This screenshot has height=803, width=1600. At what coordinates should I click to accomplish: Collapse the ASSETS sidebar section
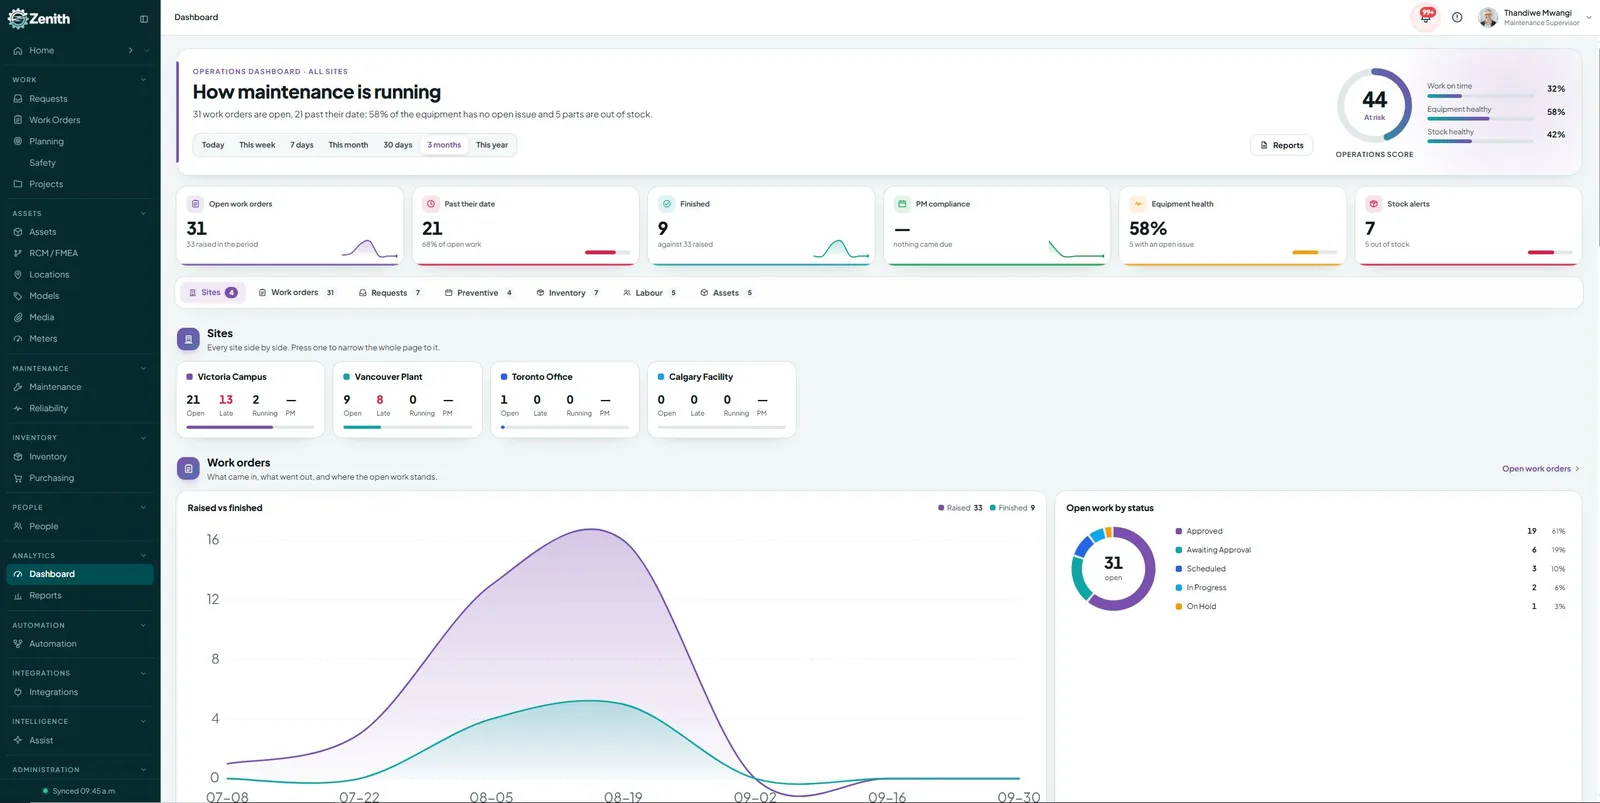[143, 213]
